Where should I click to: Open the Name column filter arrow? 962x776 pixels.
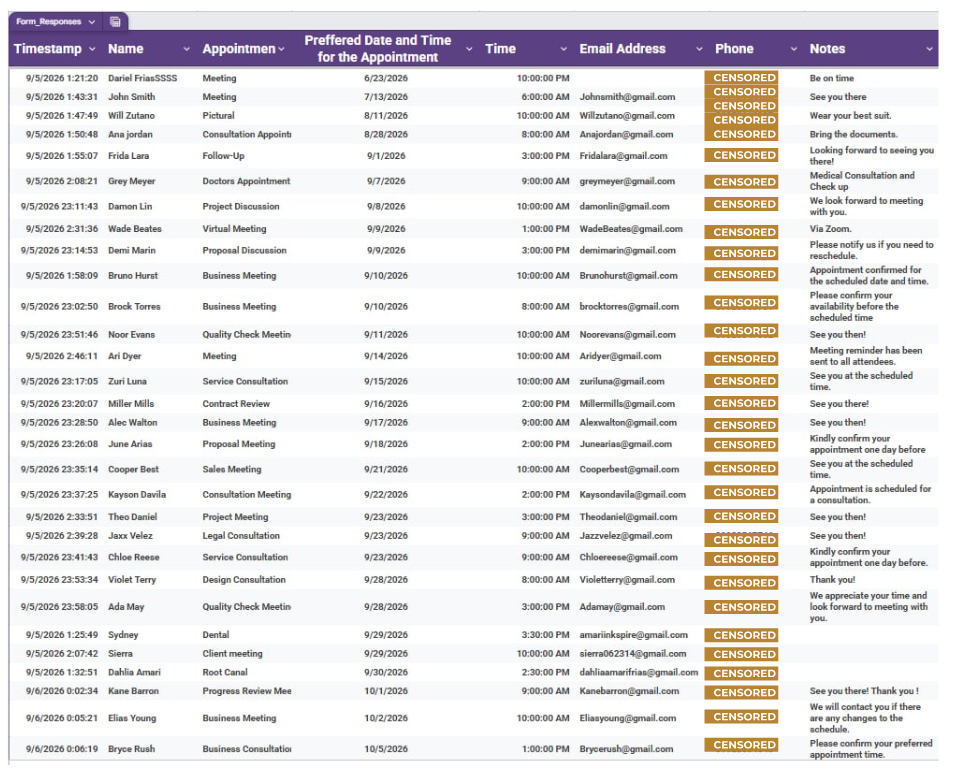(187, 49)
